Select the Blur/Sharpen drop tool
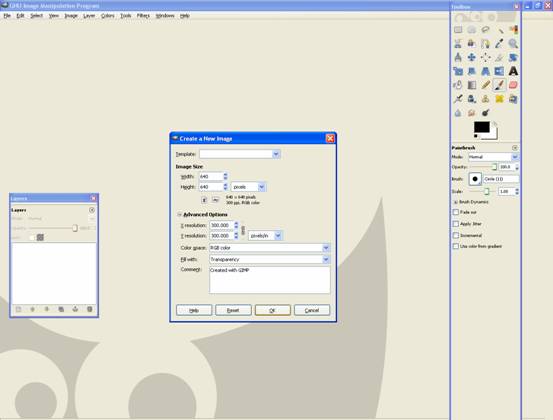The width and height of the screenshot is (553, 420). click(458, 113)
